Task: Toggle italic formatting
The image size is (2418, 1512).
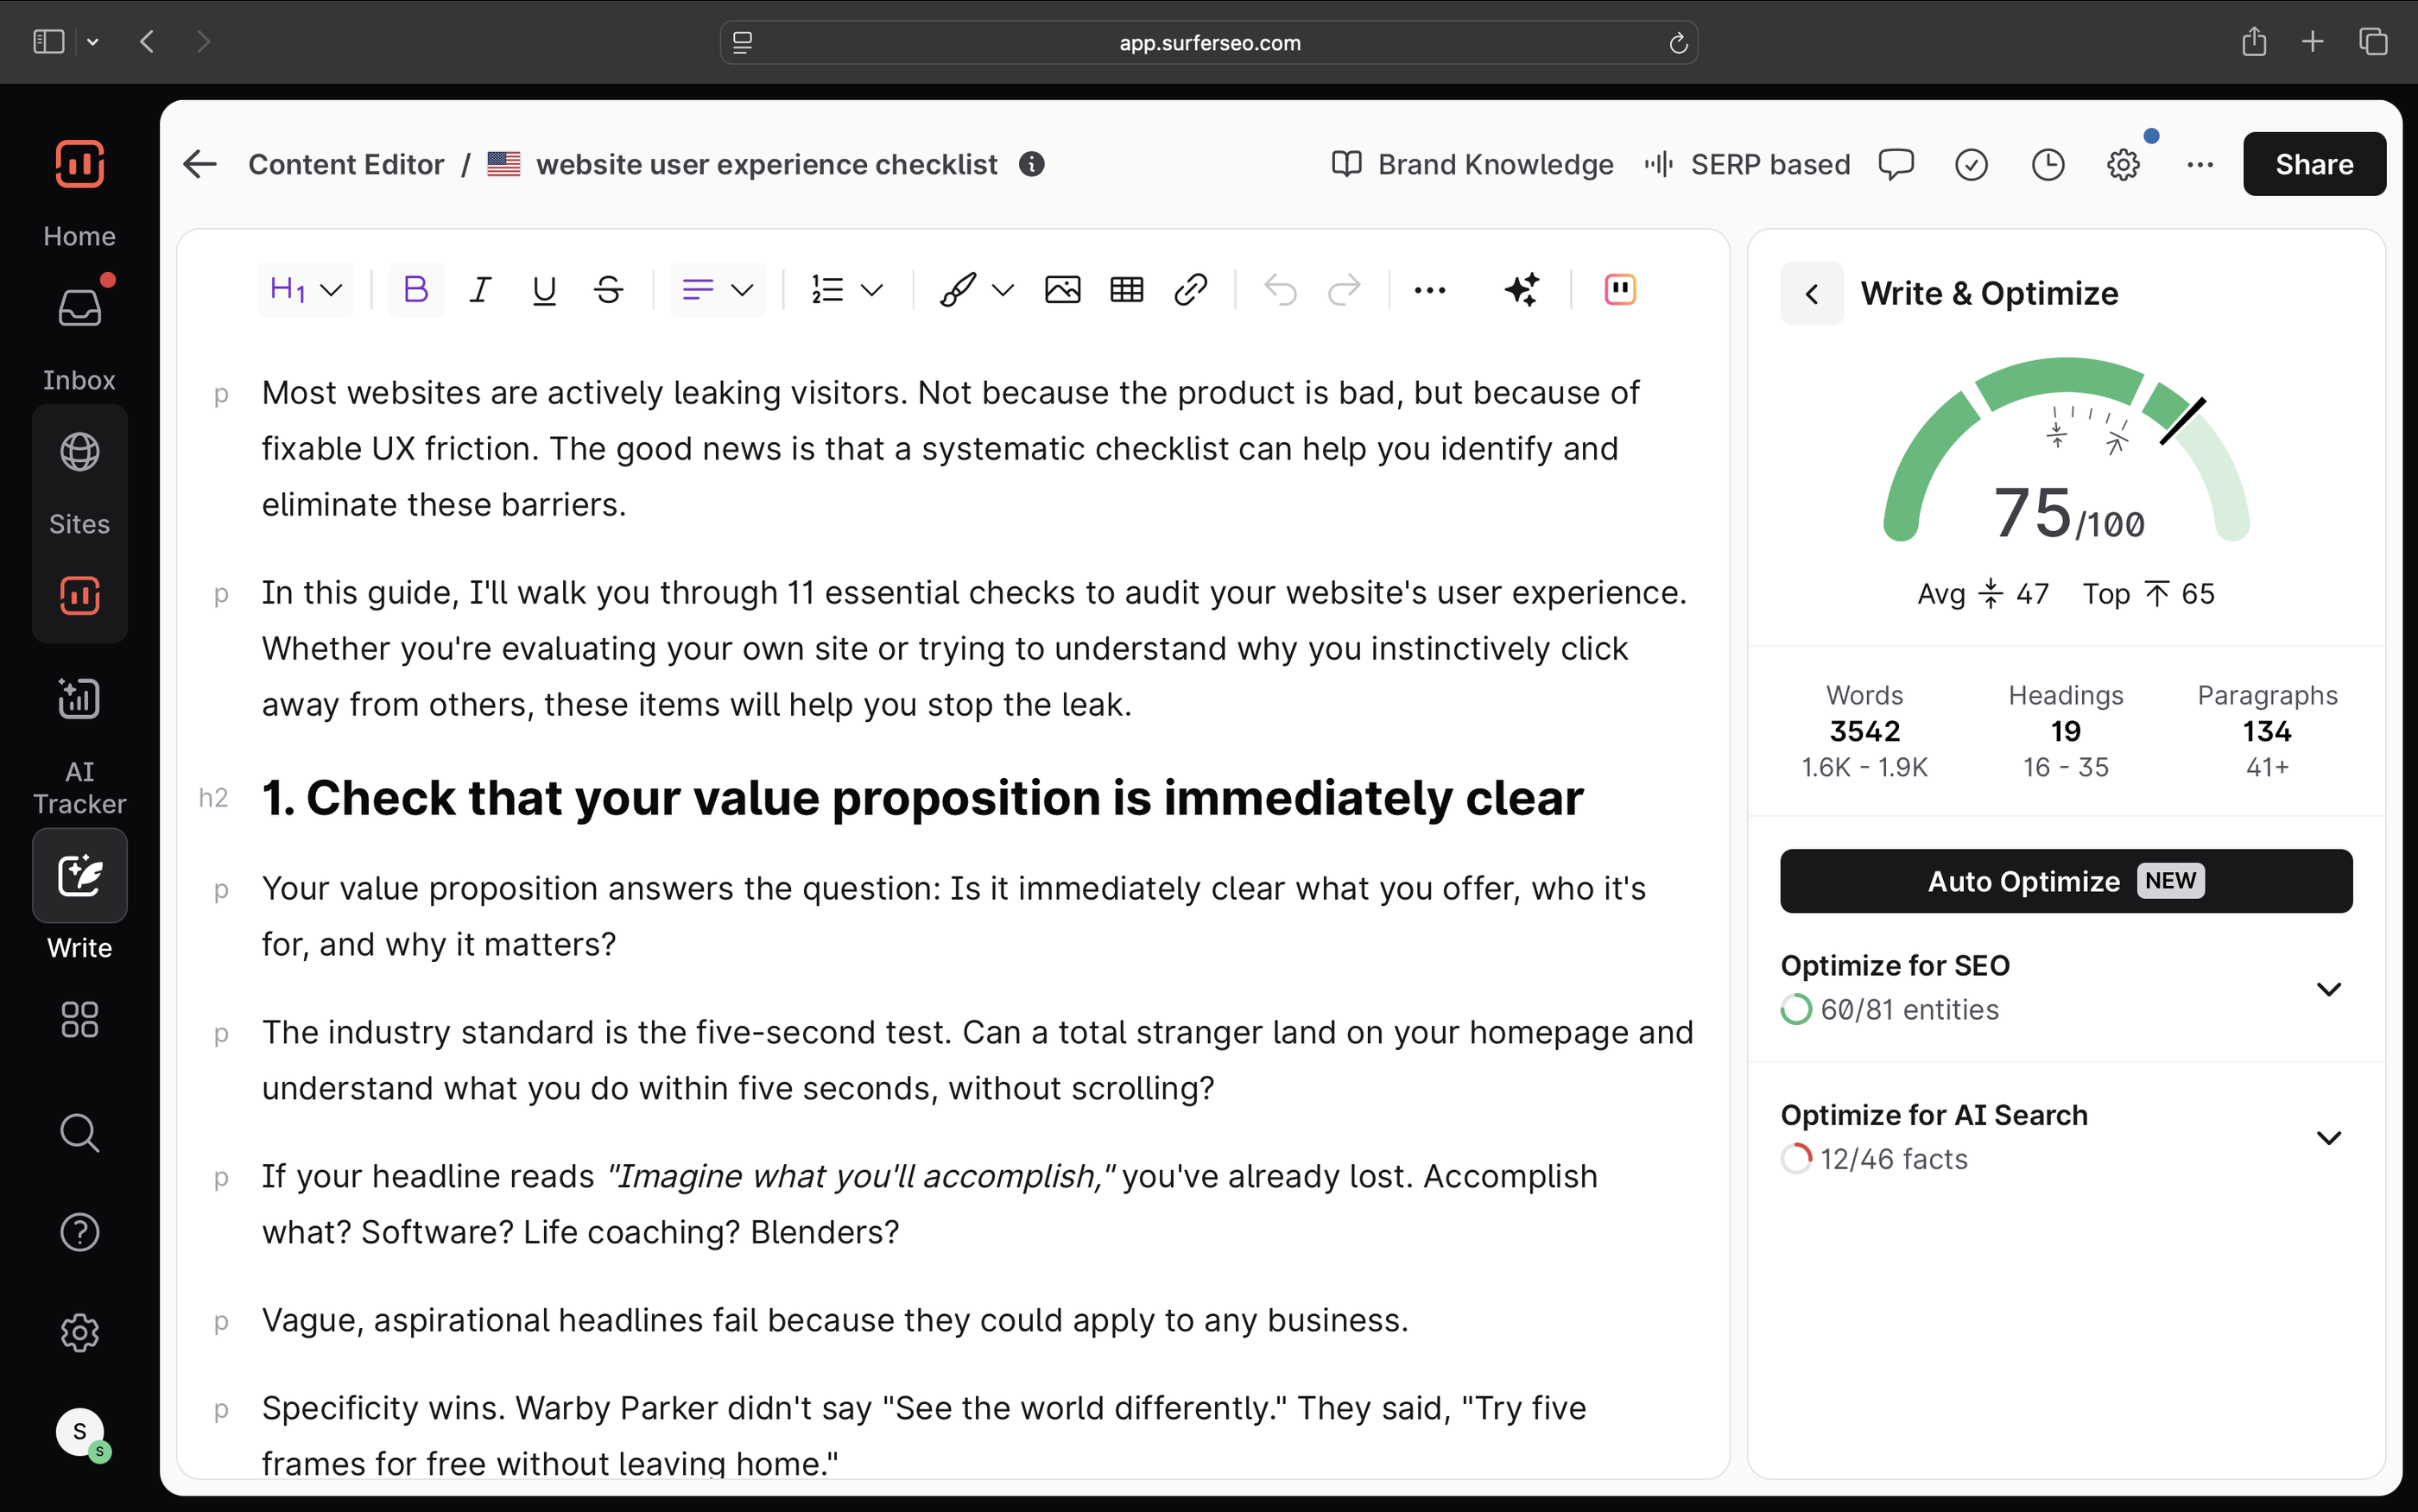Action: (480, 290)
